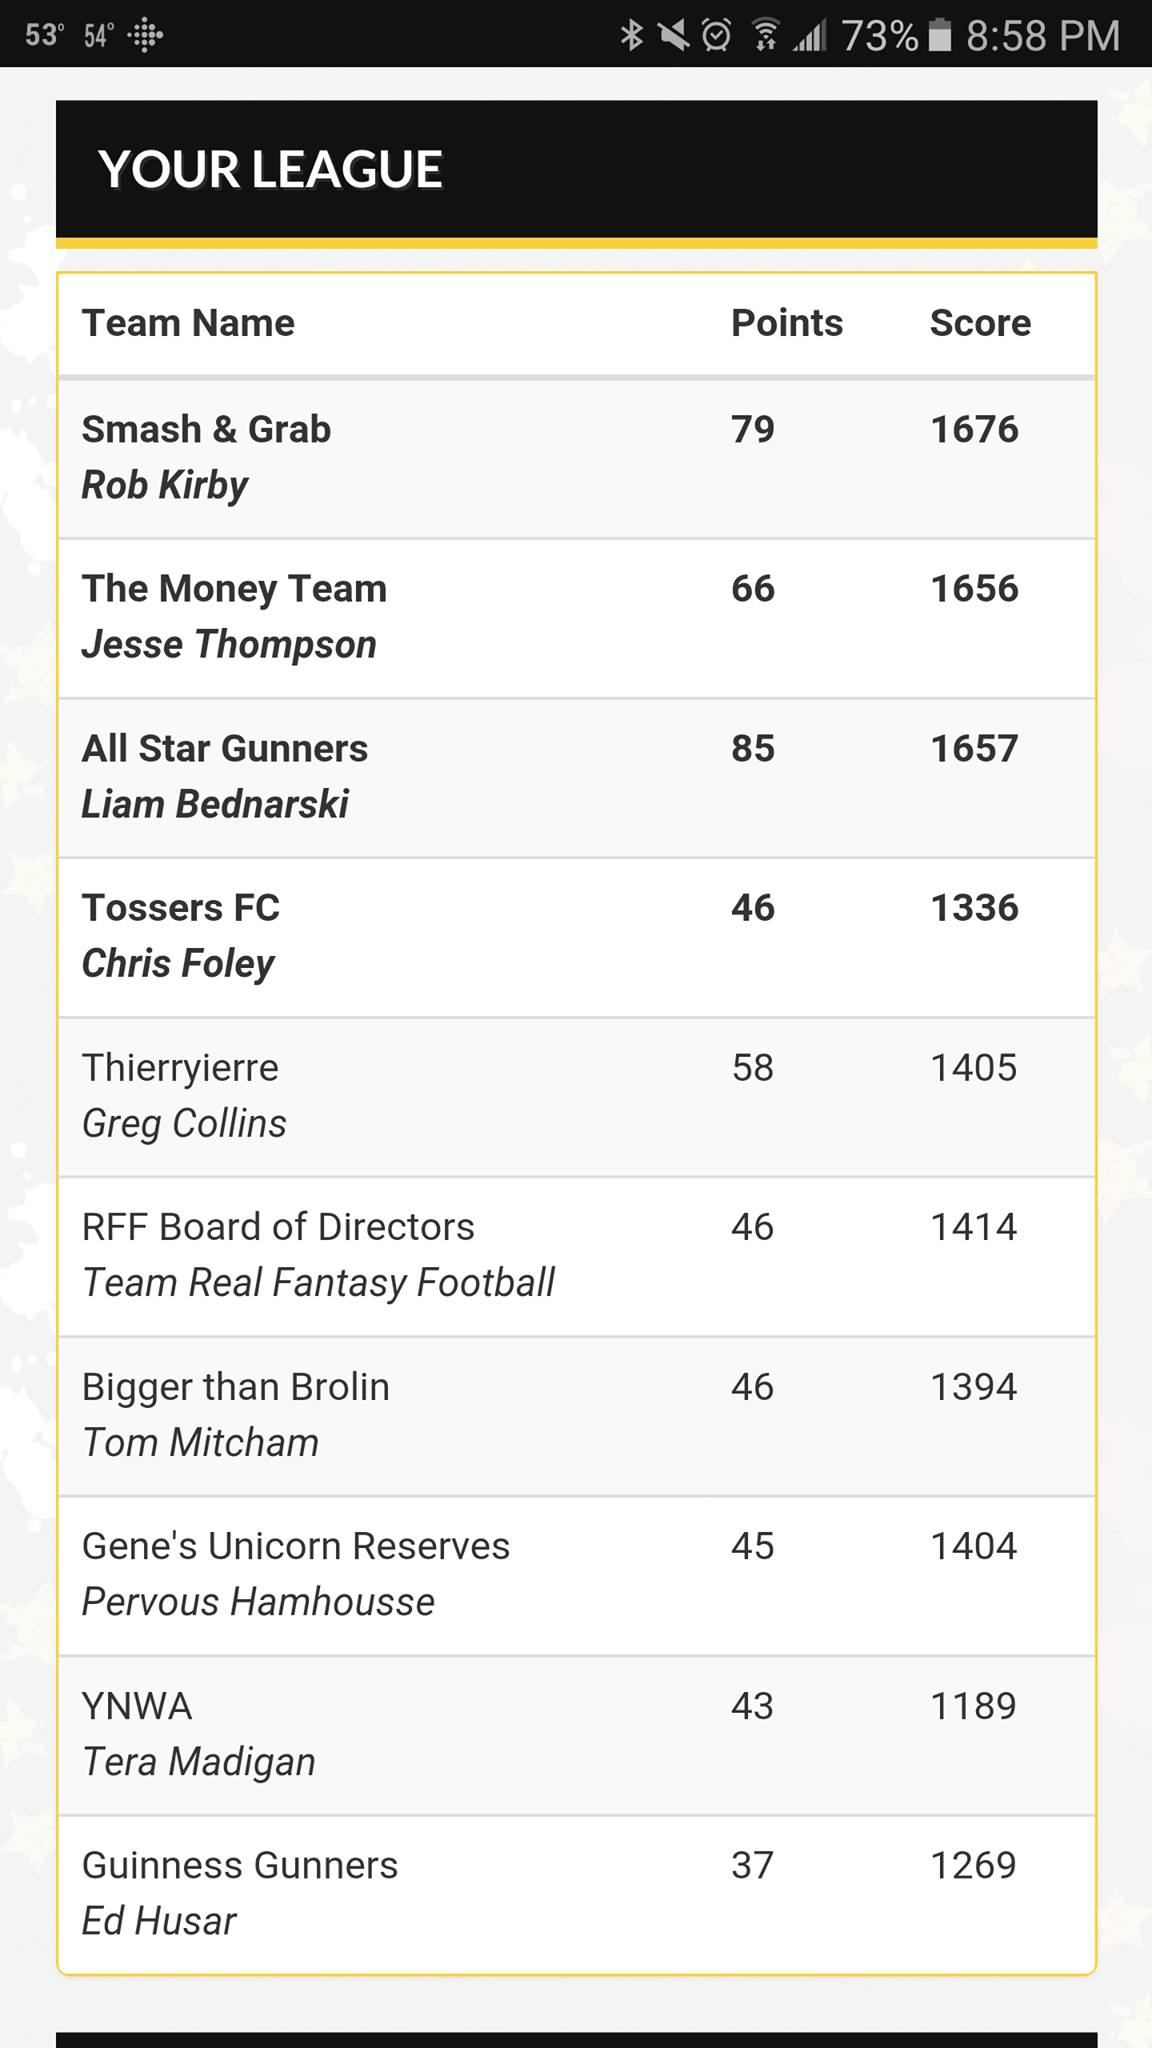Select the Smash & Grab team row
Screen dimensions: 1152x2048
pyautogui.click(x=577, y=459)
